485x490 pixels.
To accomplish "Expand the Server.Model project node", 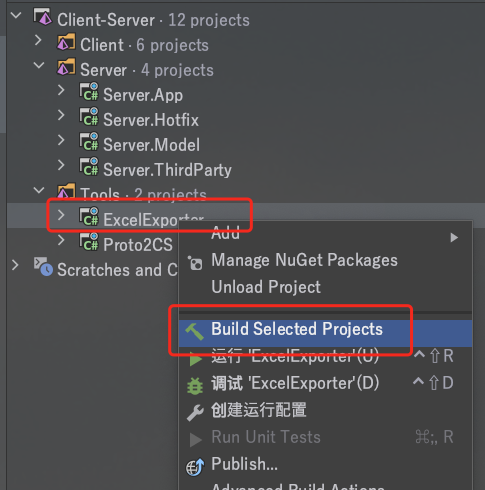I will 61,140.
